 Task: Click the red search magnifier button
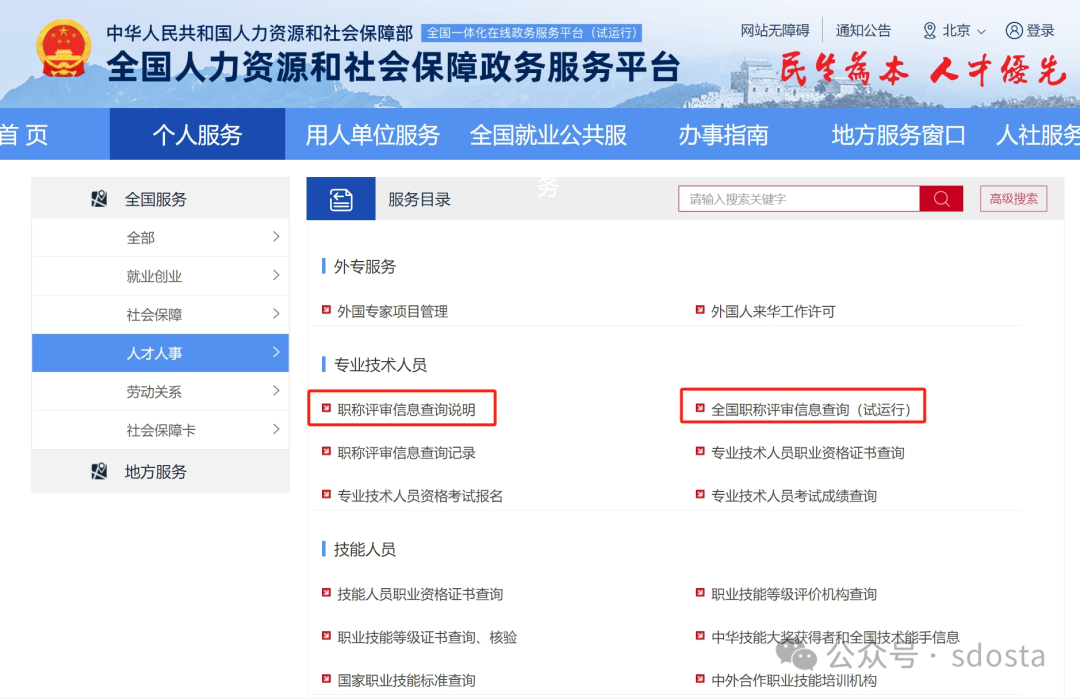click(x=941, y=199)
